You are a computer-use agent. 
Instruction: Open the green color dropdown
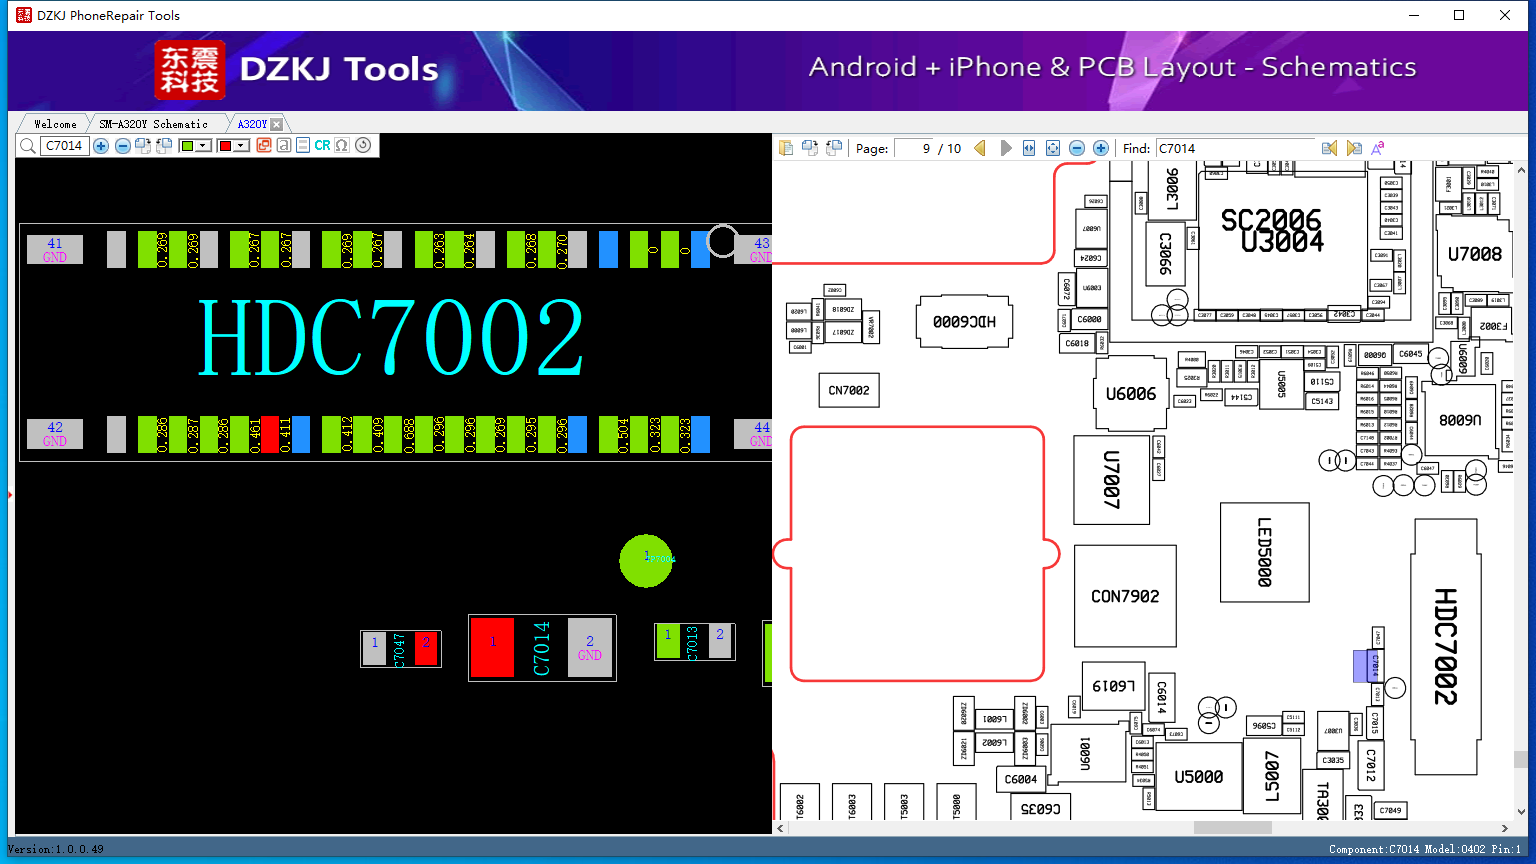(203, 146)
